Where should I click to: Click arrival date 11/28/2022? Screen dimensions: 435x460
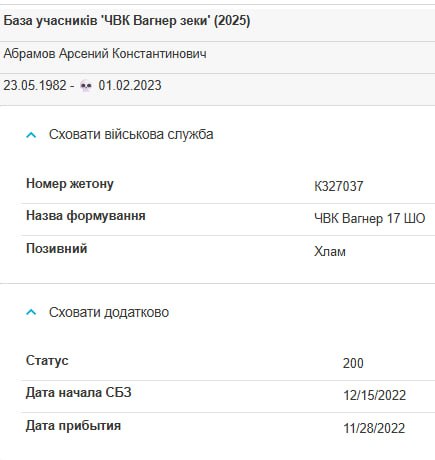(x=374, y=428)
